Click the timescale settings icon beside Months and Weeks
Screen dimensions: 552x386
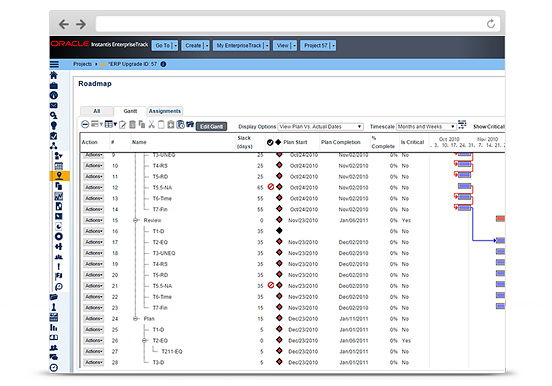(x=462, y=124)
